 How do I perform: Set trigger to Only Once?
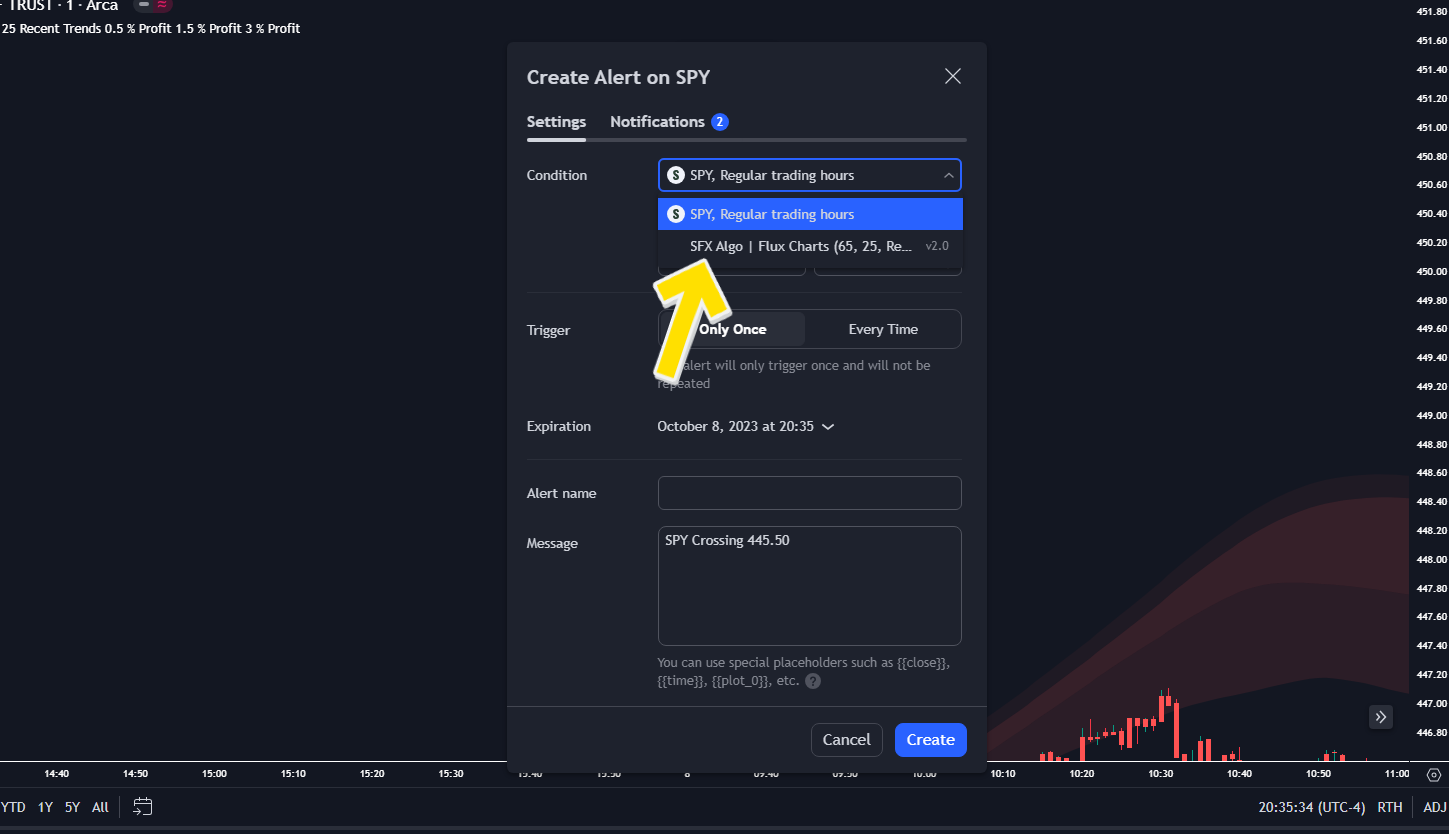coord(732,329)
